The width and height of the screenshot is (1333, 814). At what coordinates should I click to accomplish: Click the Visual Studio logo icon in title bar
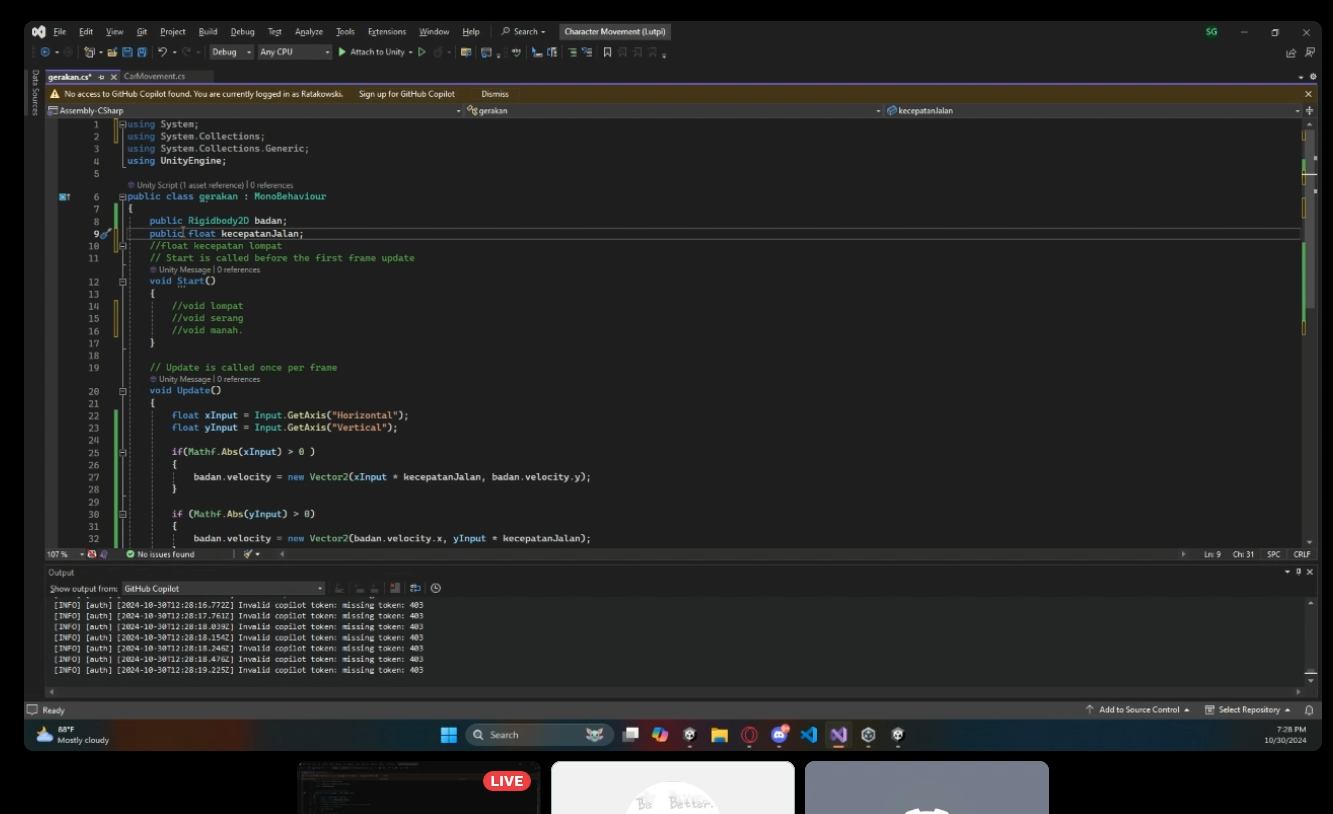[38, 32]
